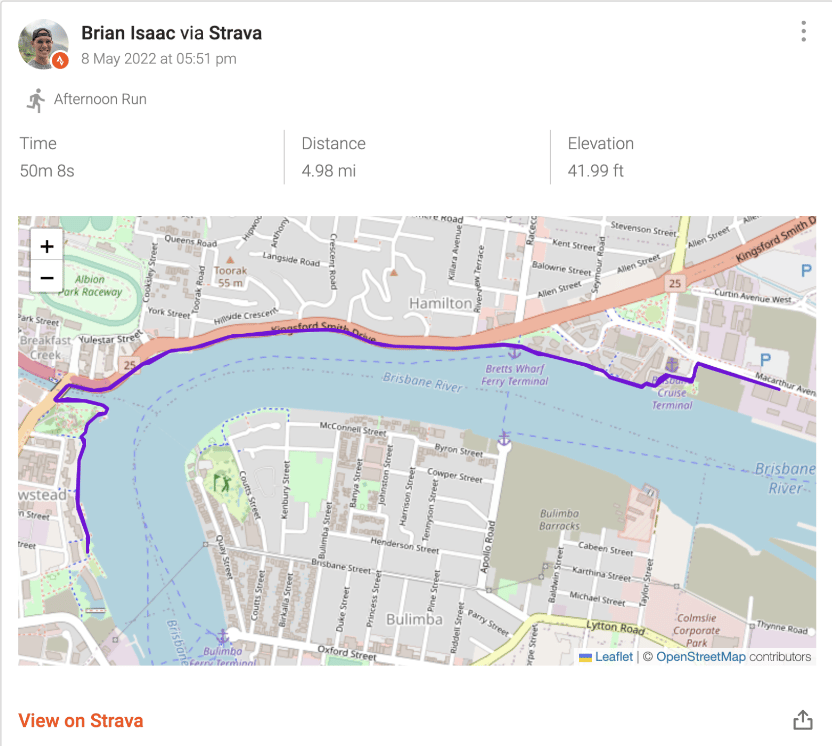
Task: Click the share icon at bottom right
Action: pyautogui.click(x=802, y=720)
